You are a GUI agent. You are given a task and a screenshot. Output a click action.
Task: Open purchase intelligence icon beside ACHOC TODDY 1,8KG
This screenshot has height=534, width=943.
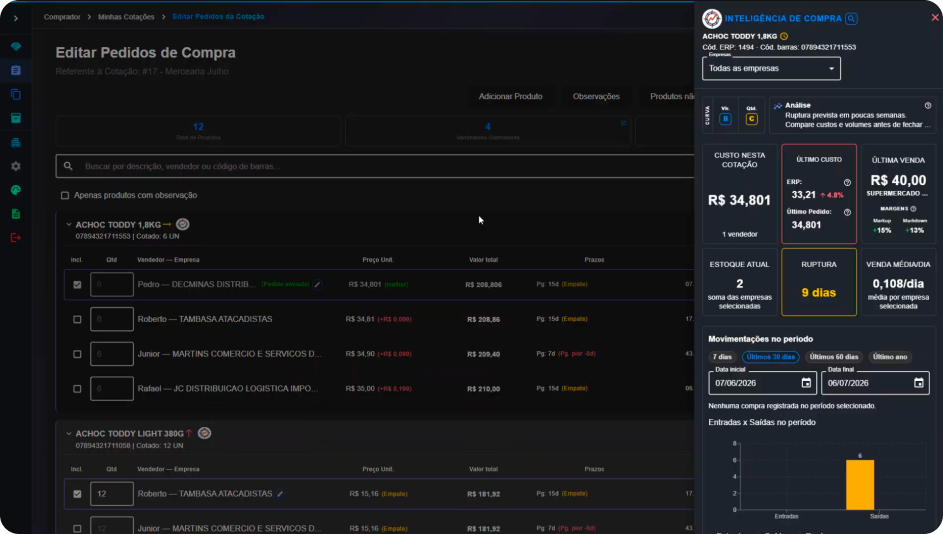[x=183, y=224]
